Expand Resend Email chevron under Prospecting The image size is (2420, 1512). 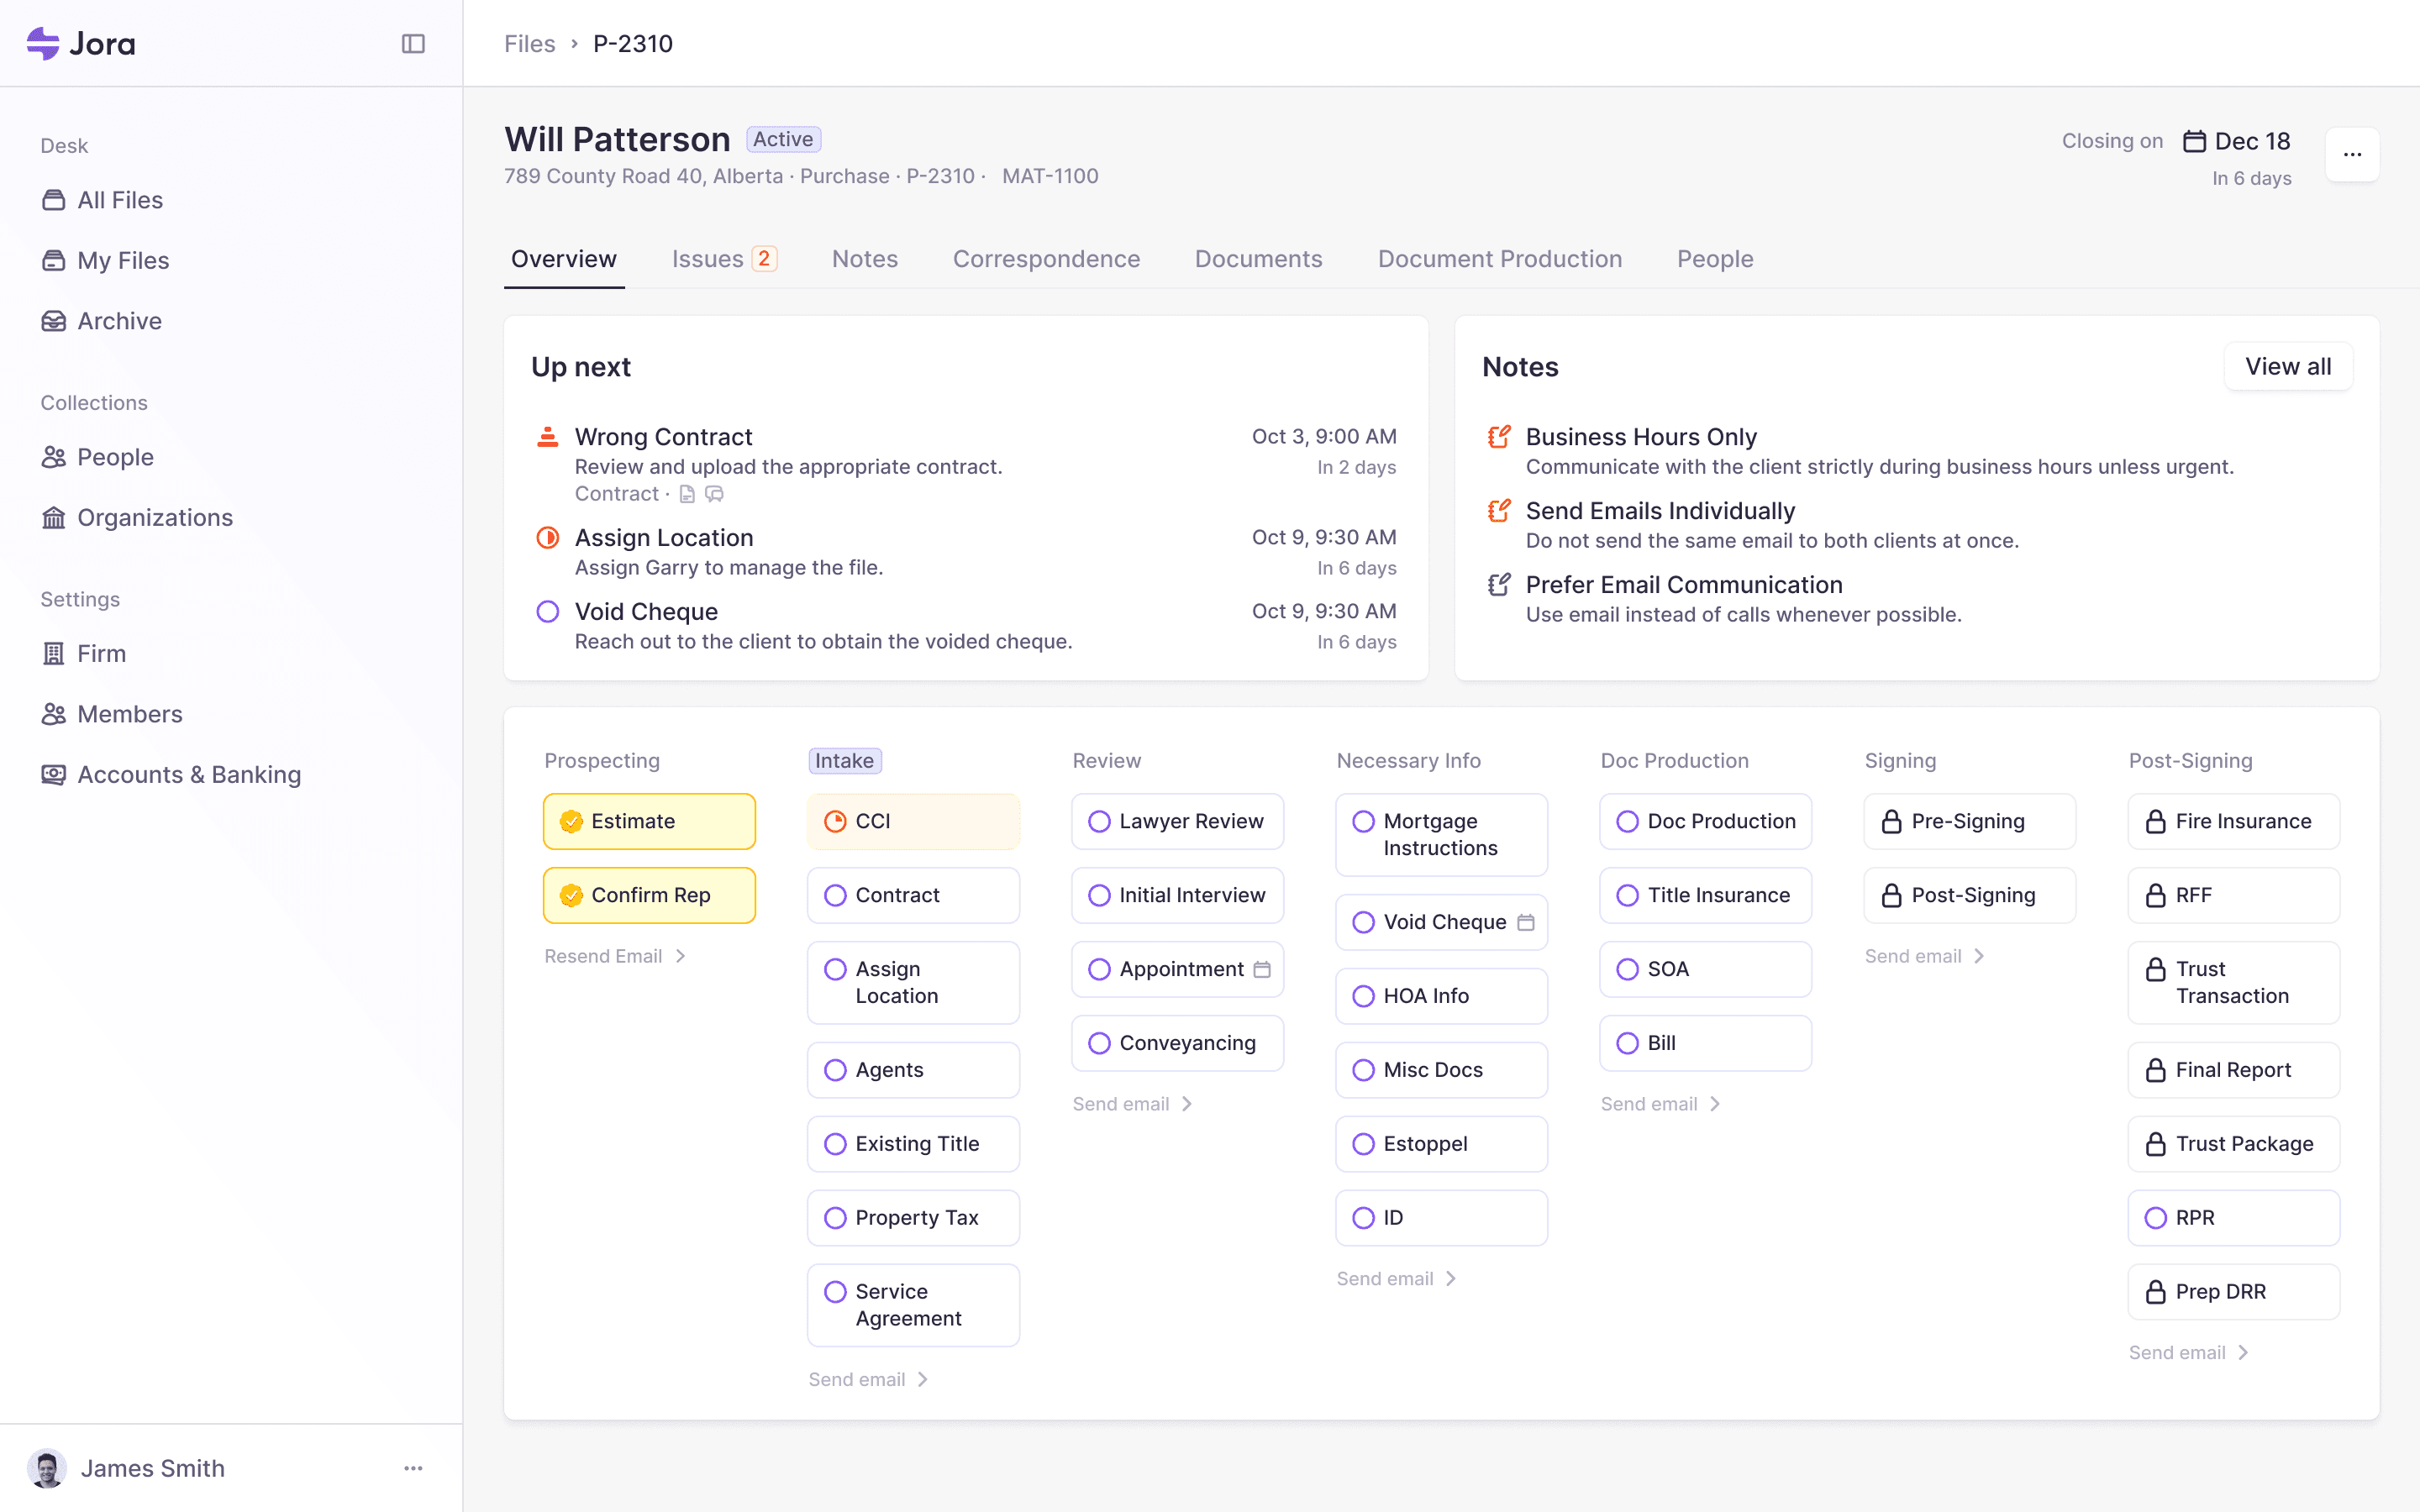(x=681, y=956)
